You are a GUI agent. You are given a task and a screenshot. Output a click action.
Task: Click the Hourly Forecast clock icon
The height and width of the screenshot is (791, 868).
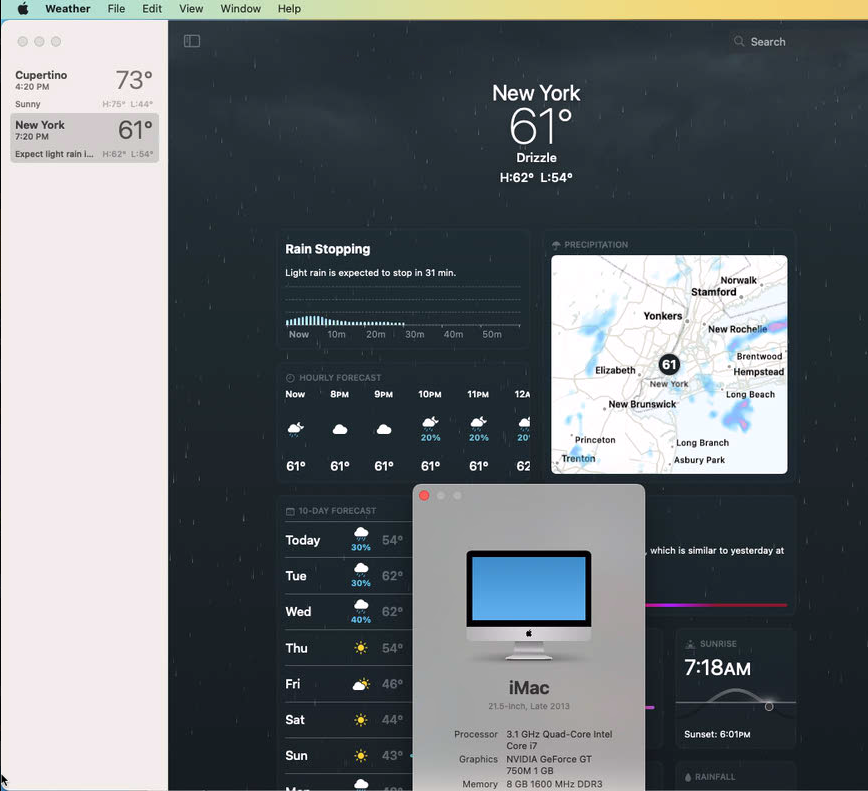(x=290, y=378)
